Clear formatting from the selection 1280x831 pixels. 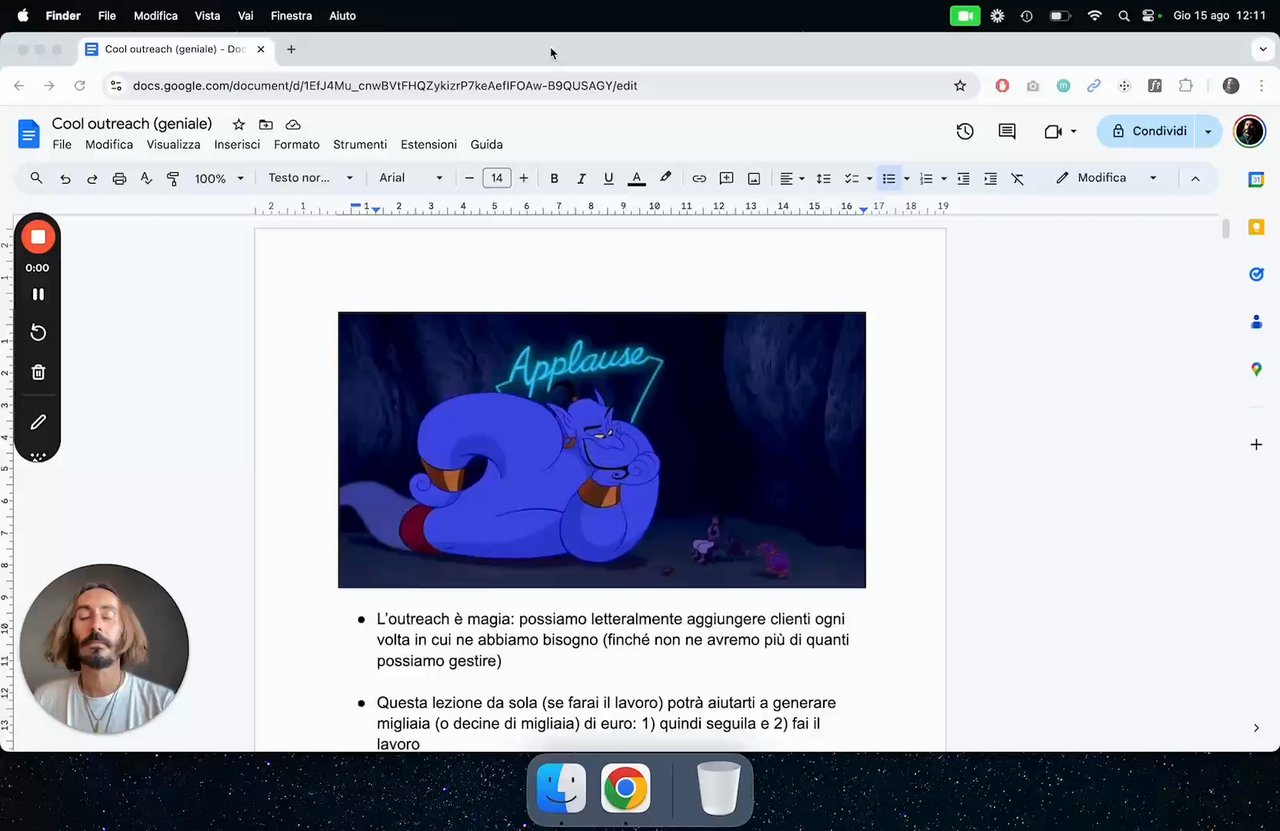[x=1017, y=178]
